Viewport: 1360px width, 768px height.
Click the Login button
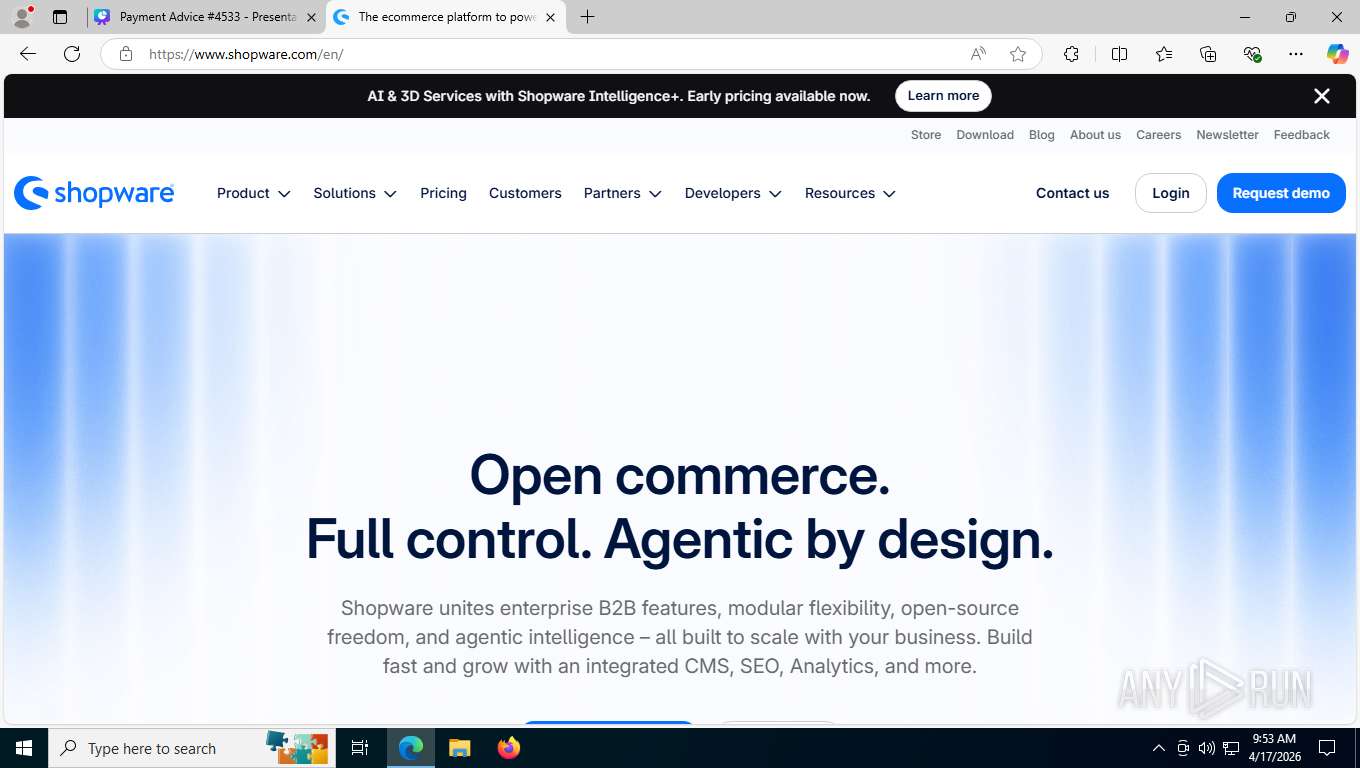tap(1171, 193)
